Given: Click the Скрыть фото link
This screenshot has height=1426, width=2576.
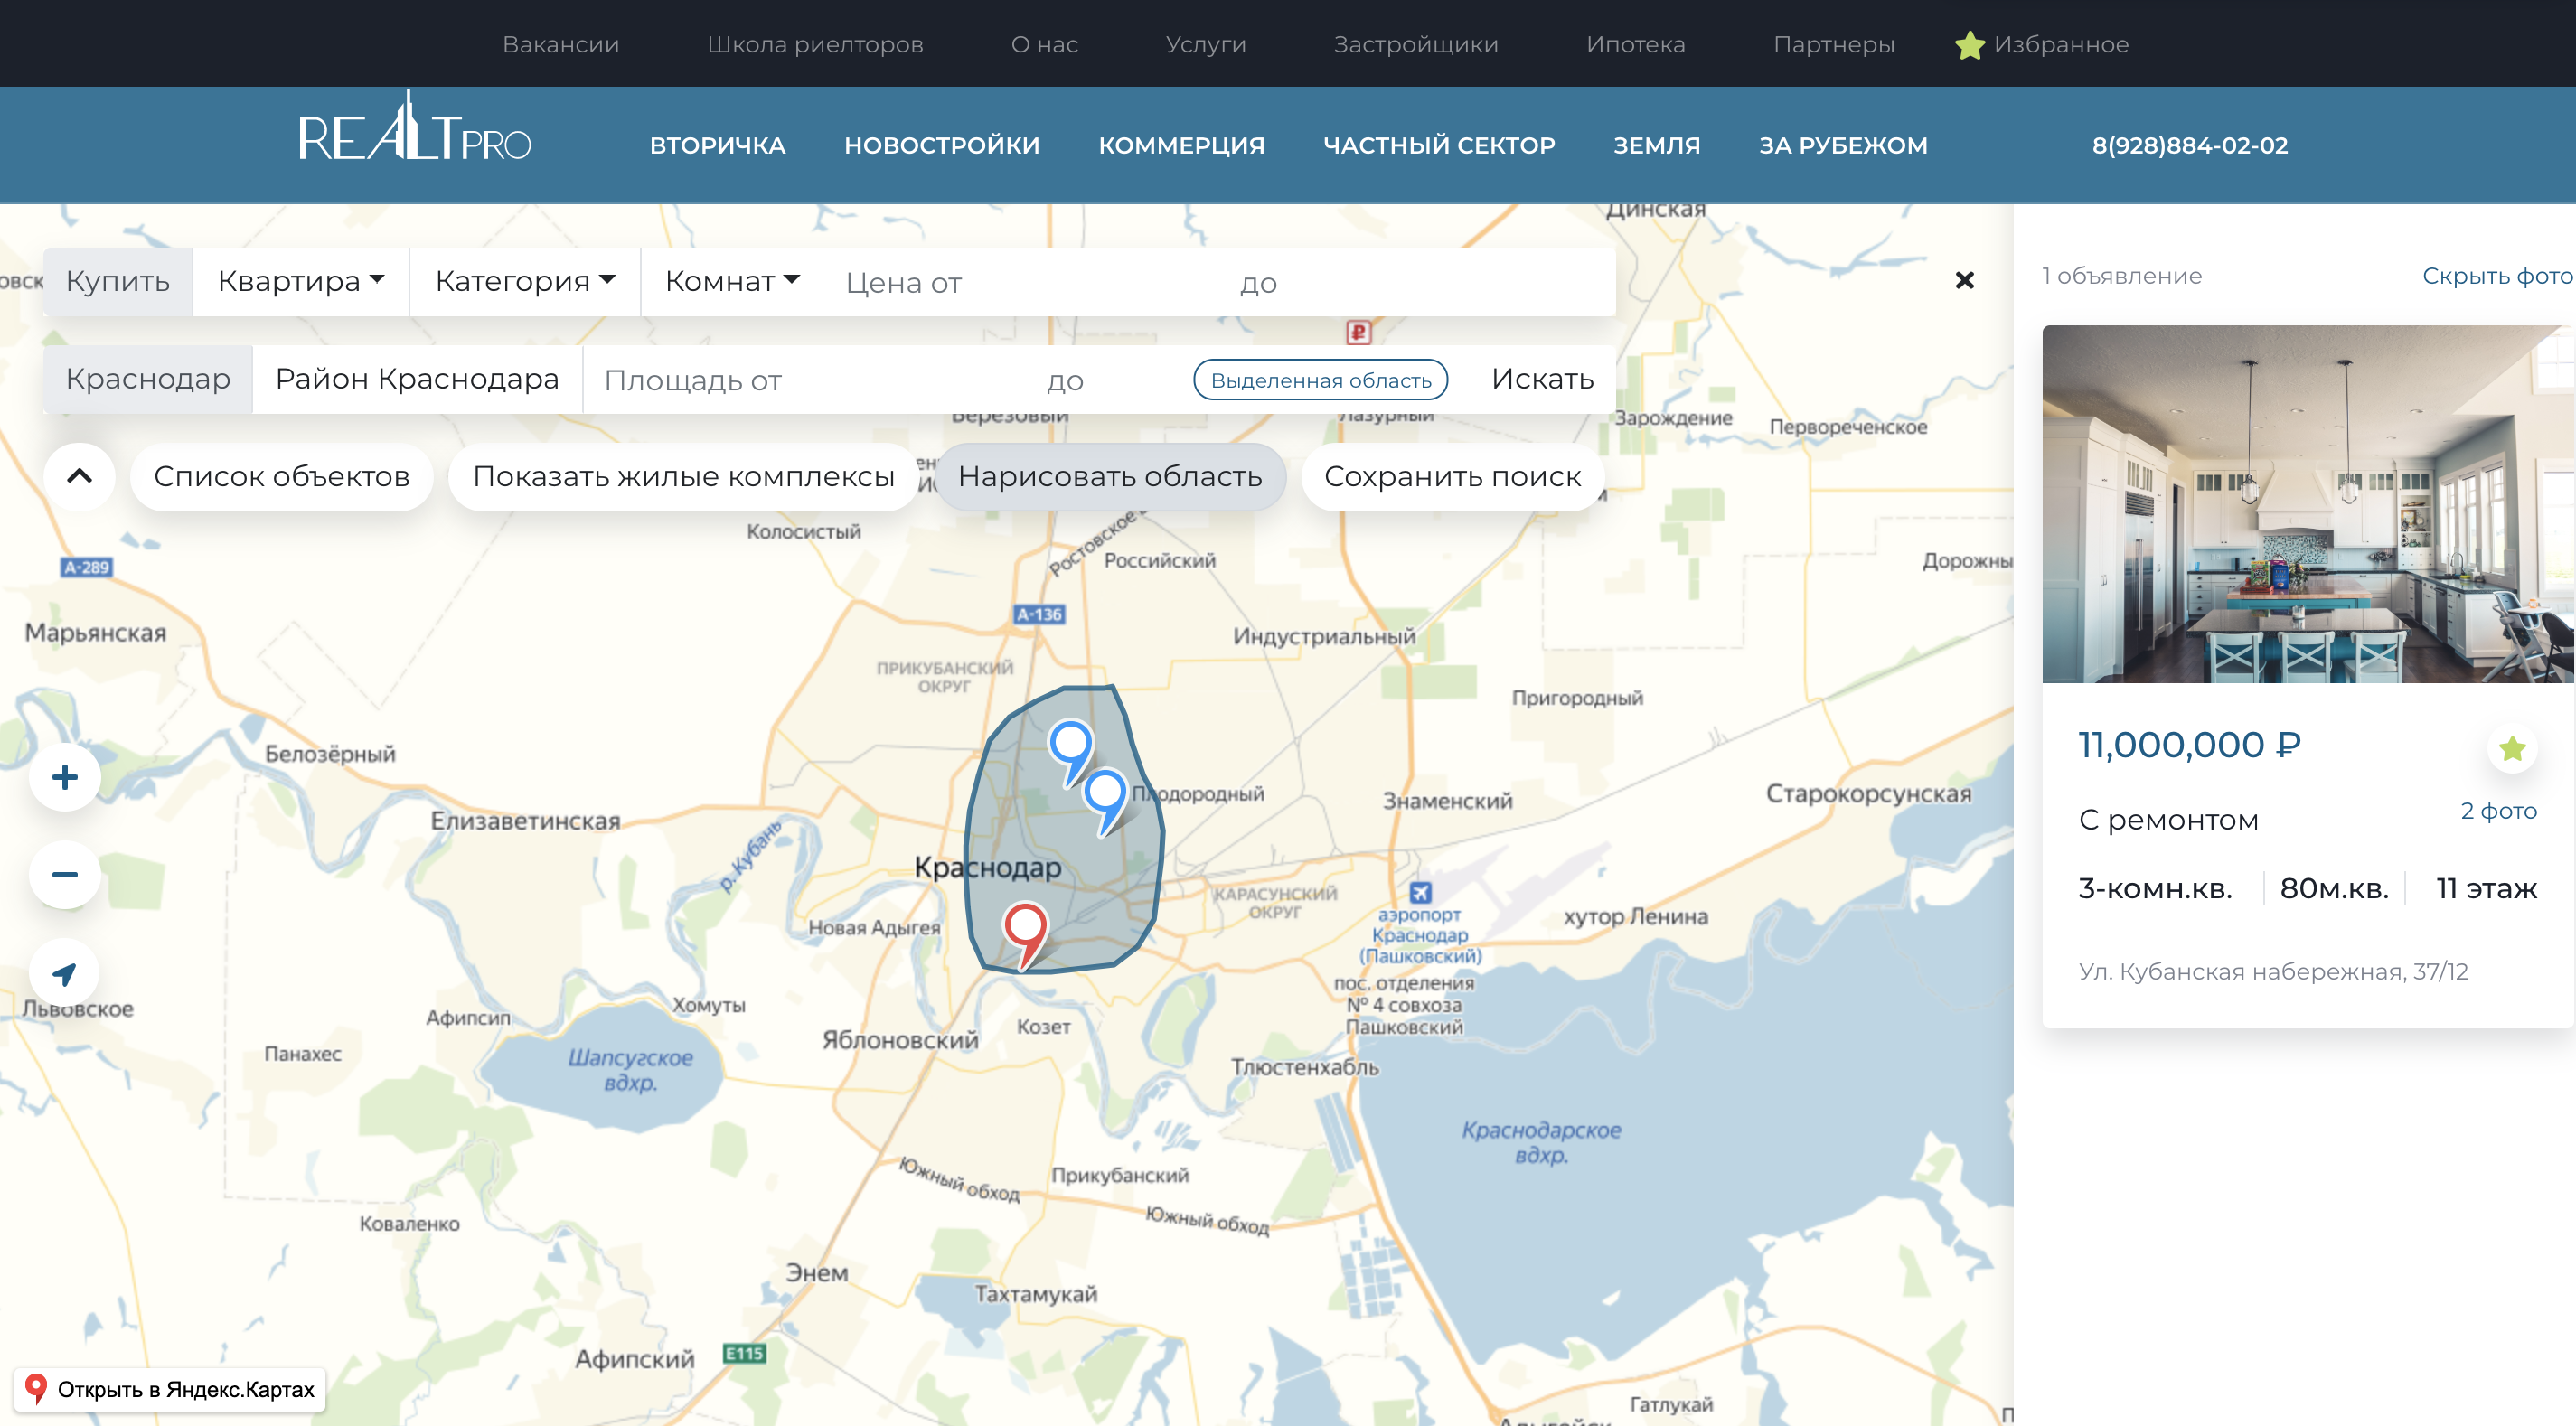Looking at the screenshot, I should 2497,276.
